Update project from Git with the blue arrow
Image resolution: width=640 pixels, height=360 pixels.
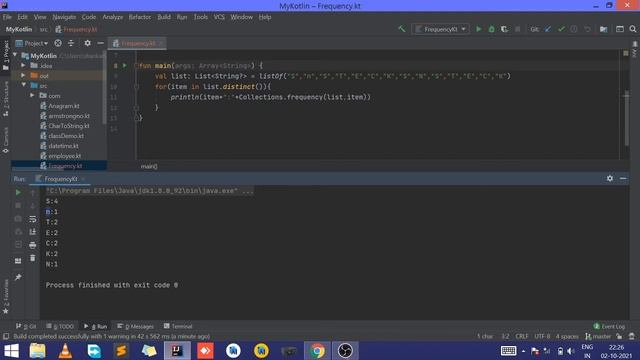click(x=548, y=29)
